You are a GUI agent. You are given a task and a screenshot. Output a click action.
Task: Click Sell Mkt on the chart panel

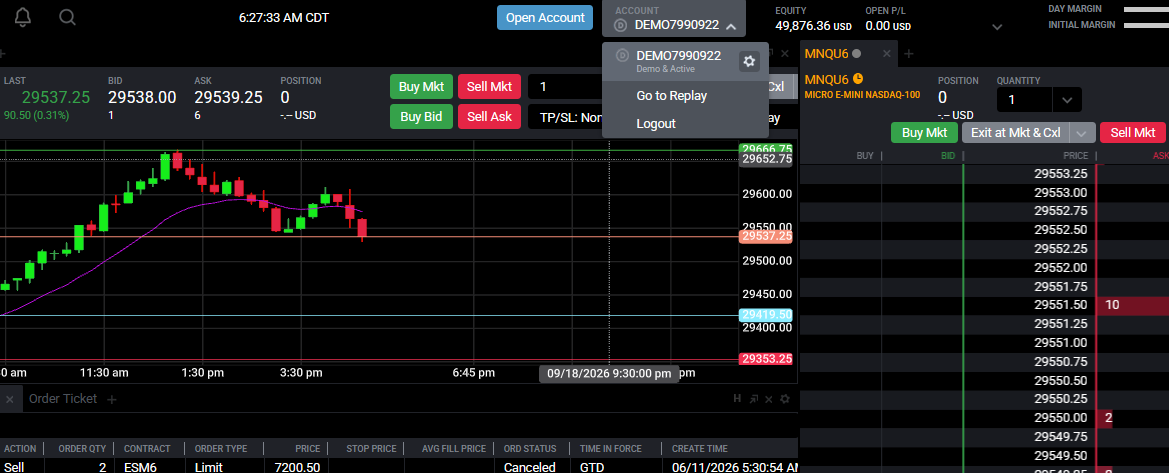point(489,87)
